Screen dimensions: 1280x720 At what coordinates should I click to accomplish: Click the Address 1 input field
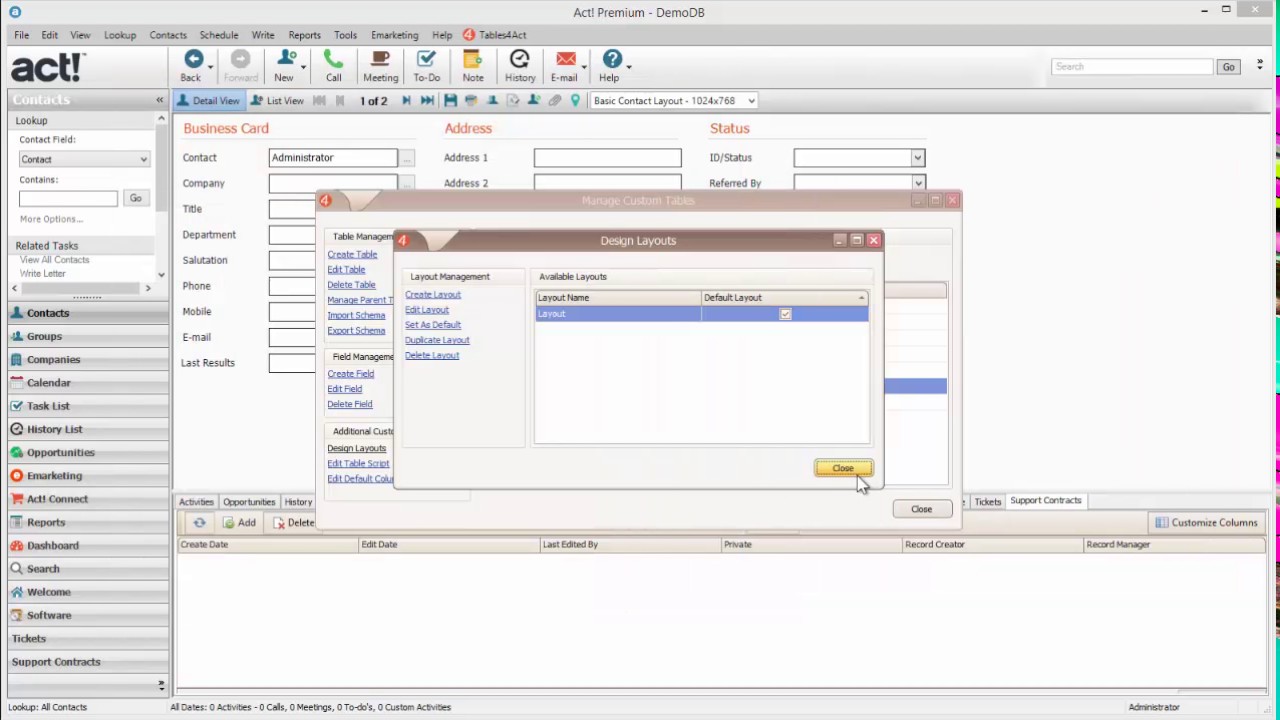(x=607, y=158)
